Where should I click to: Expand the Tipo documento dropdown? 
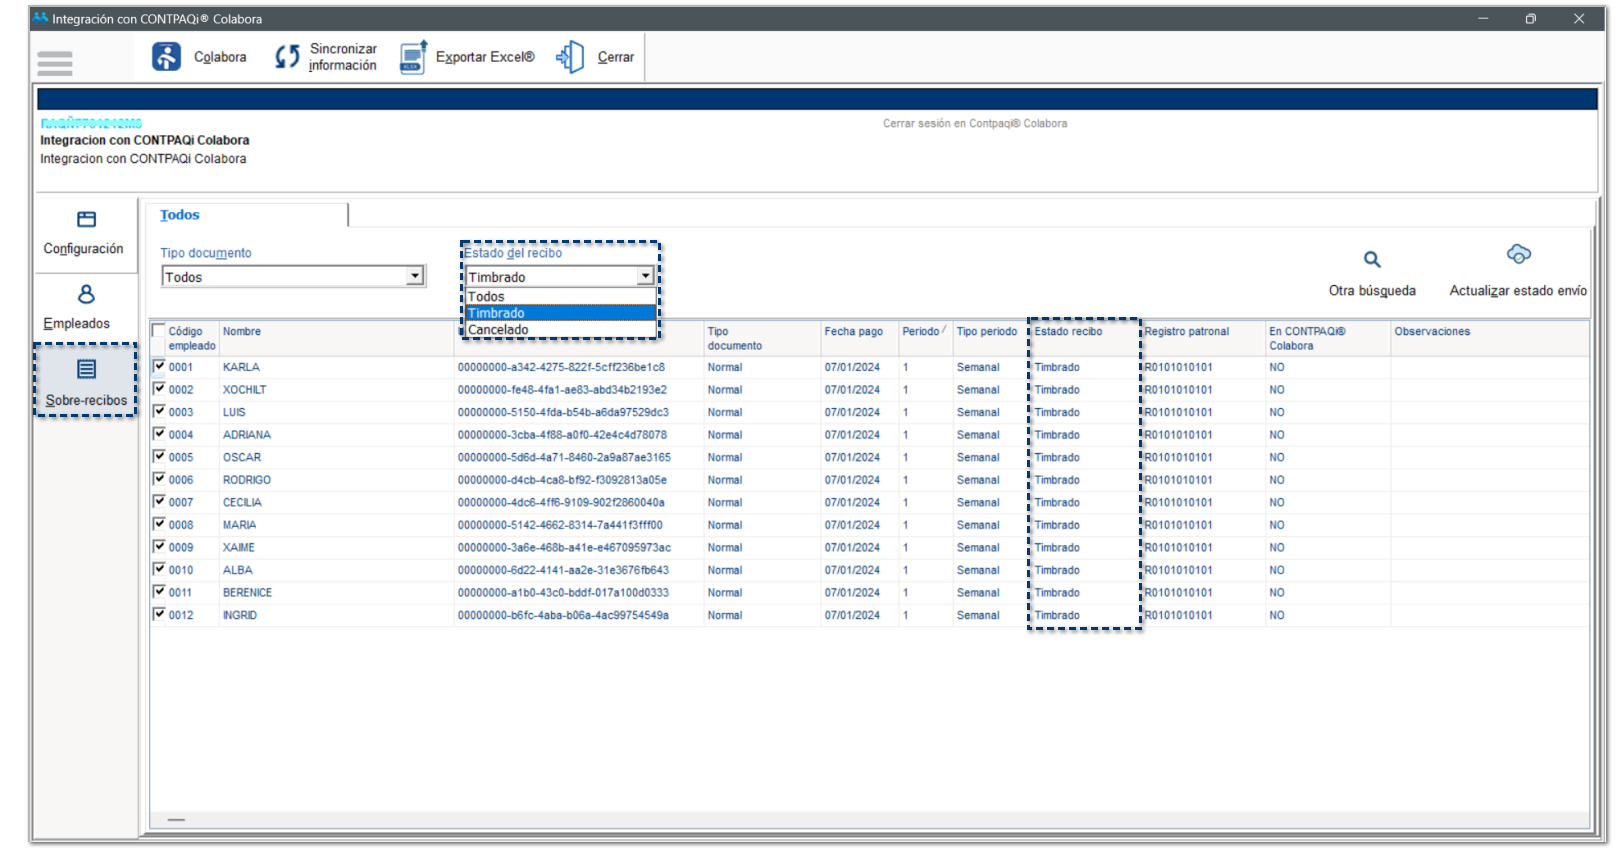pos(415,276)
